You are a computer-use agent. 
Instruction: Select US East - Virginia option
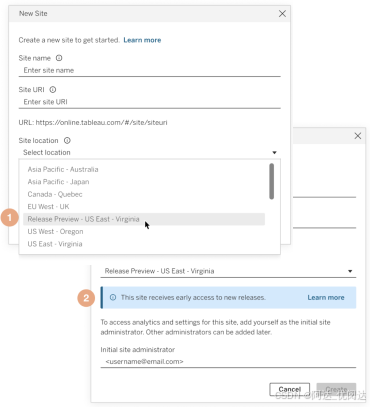pyautogui.click(x=144, y=244)
